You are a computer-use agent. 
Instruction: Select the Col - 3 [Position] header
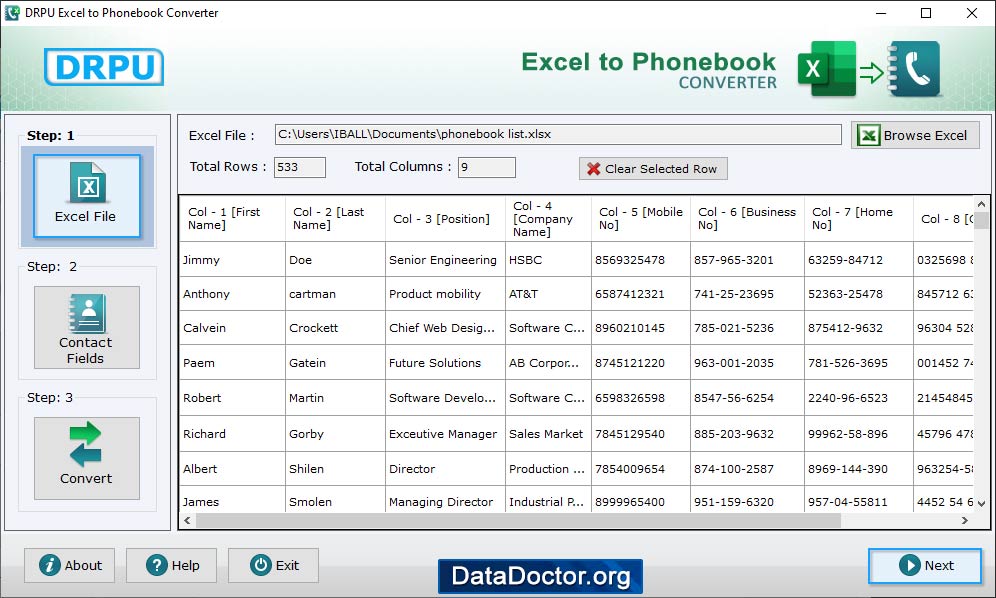click(445, 219)
